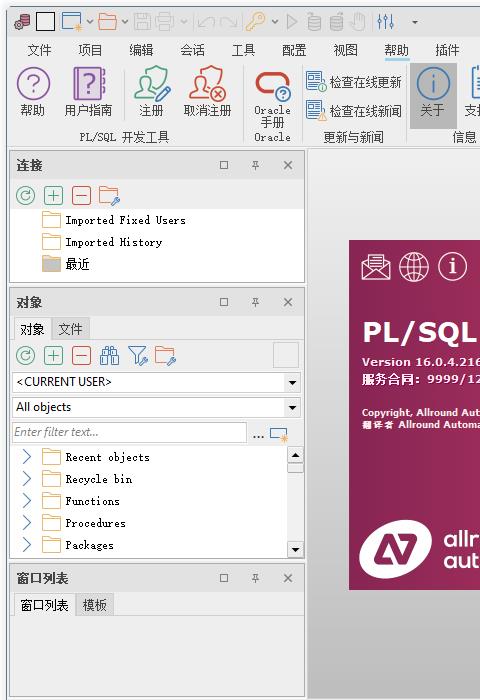
Task: Click the connections folder configure icon
Action: pyautogui.click(x=109, y=196)
